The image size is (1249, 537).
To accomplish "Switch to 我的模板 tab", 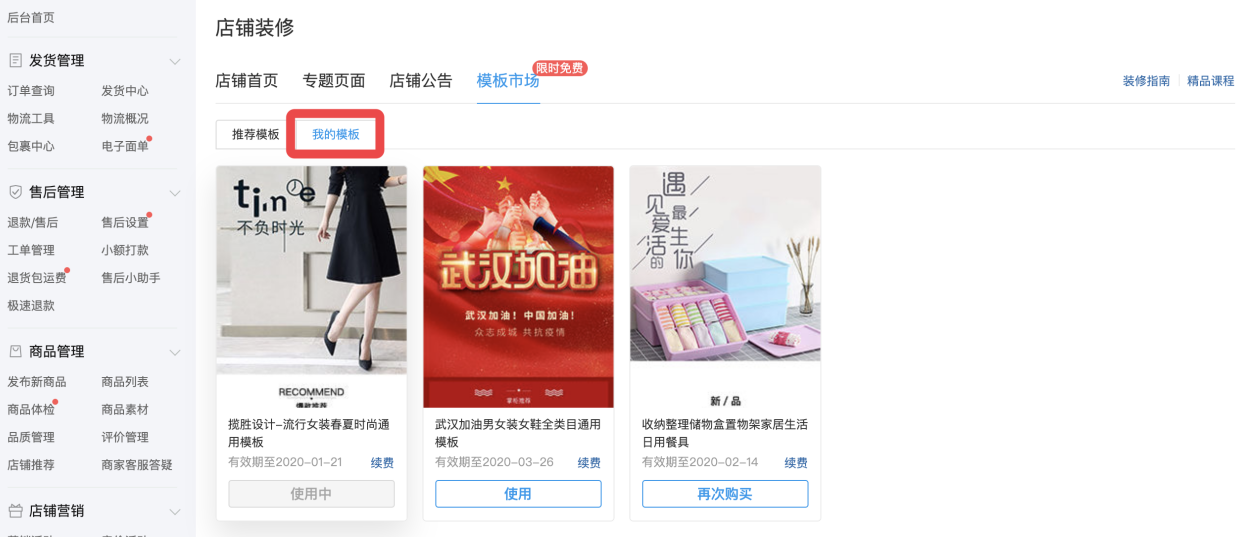I will tap(336, 134).
